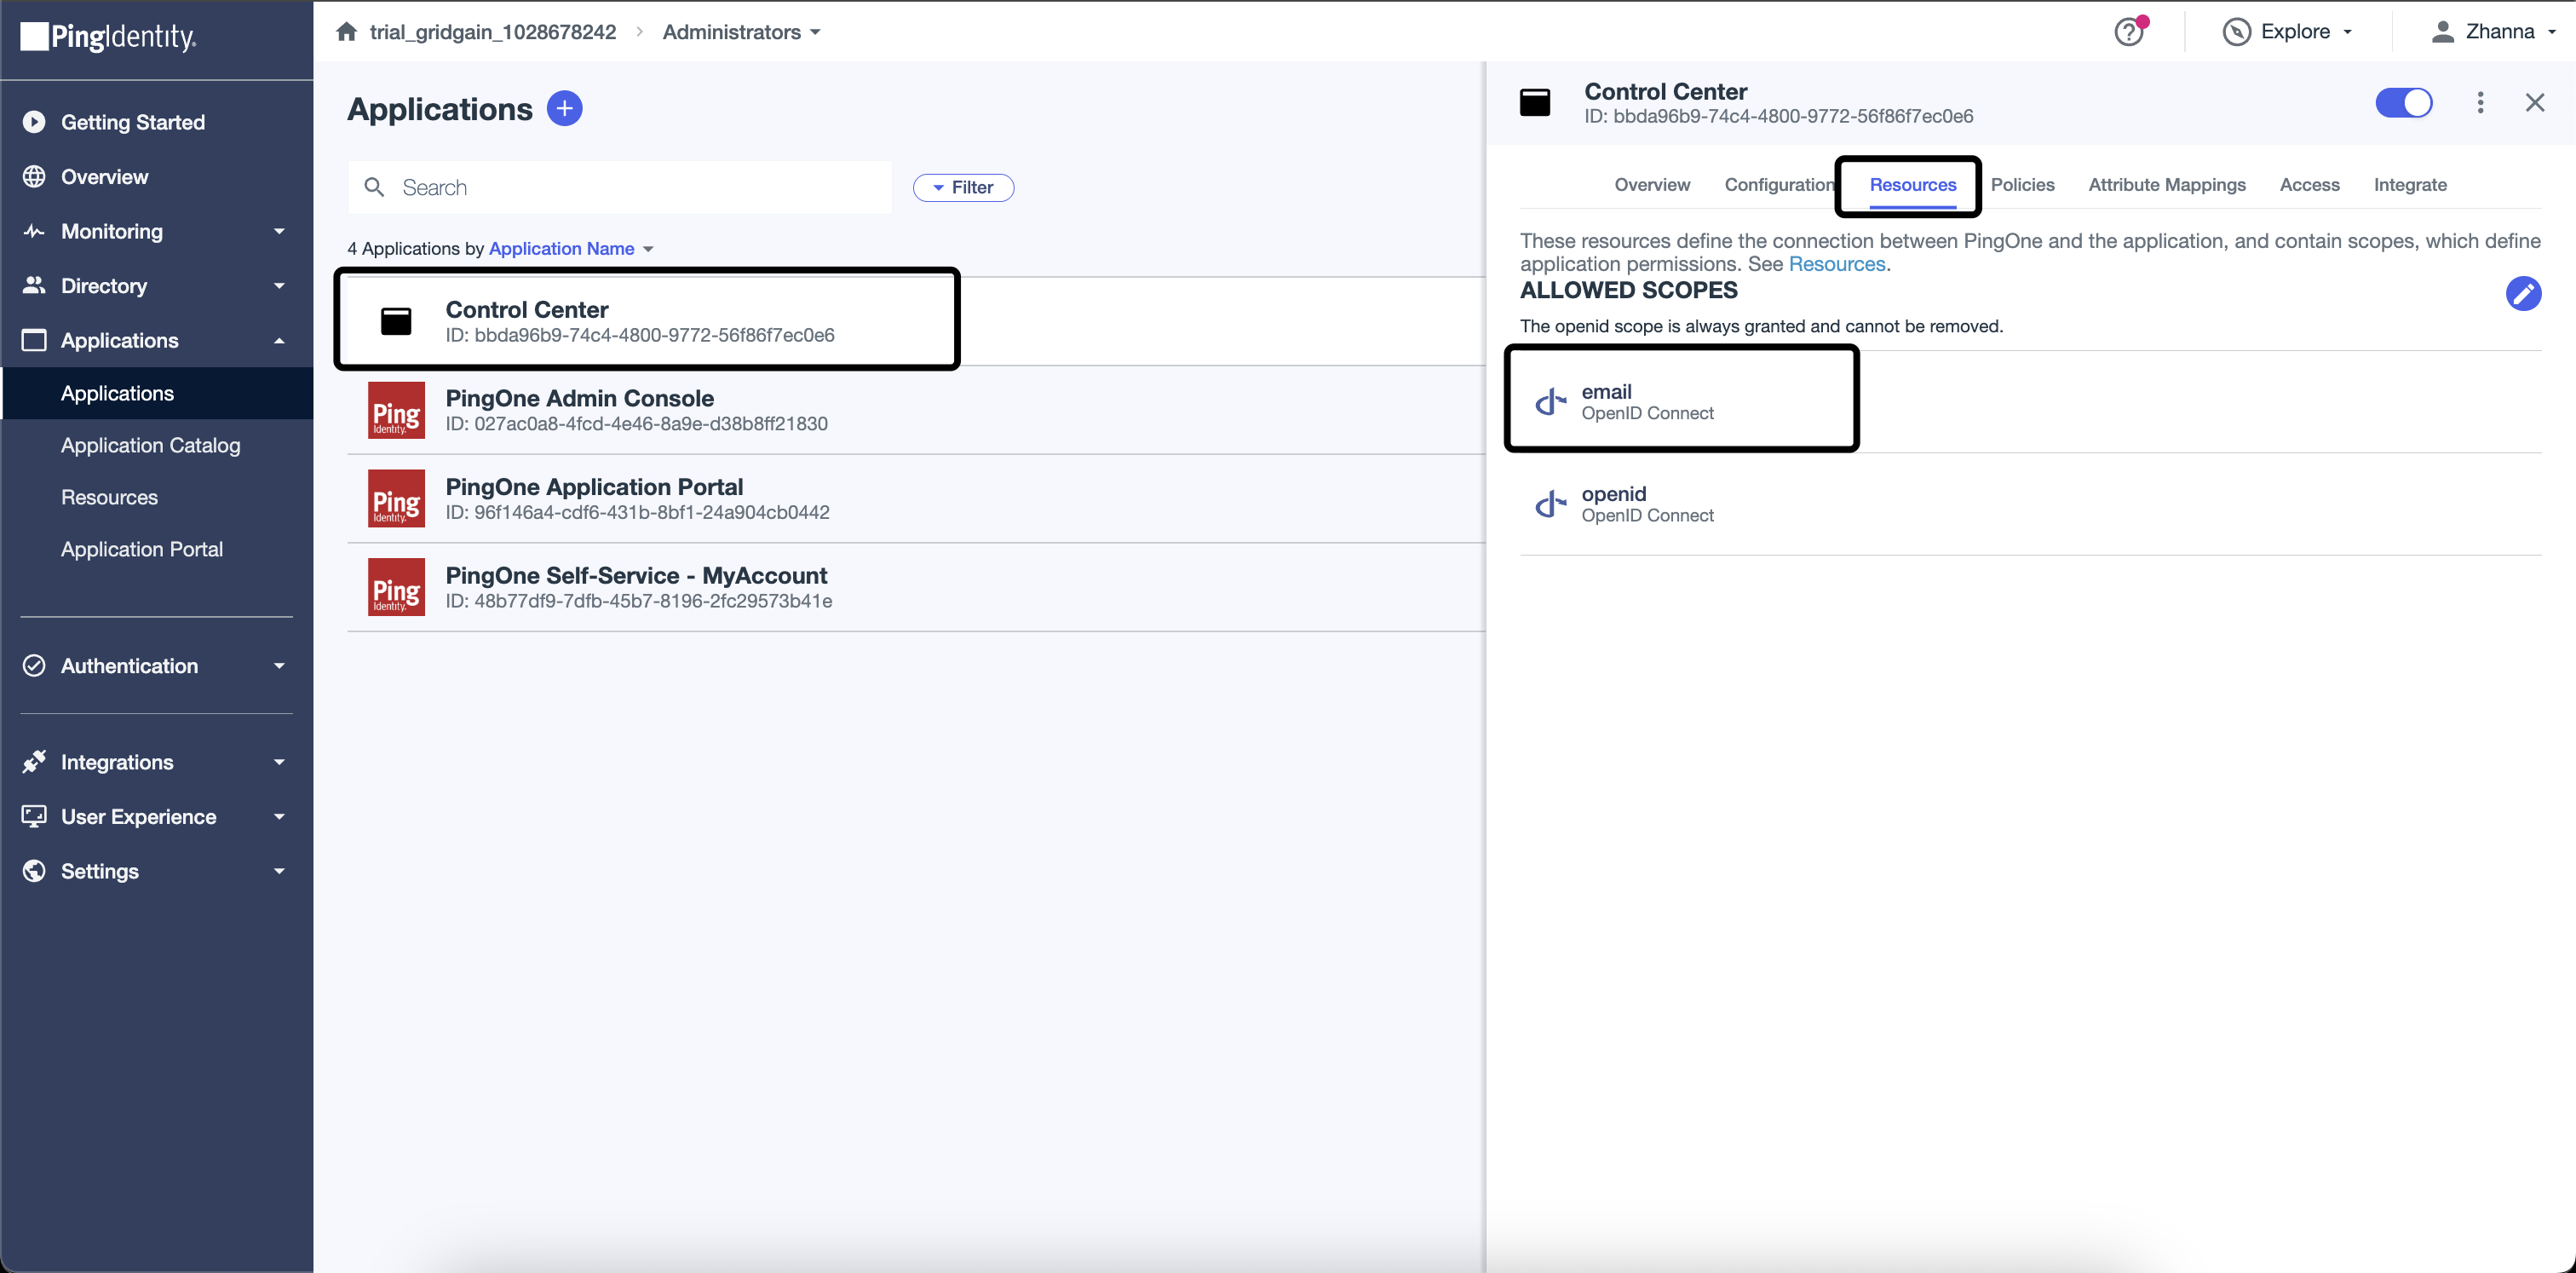This screenshot has height=1273, width=2576.
Task: Select the PingOne Admin Console application row
Action: [916, 410]
